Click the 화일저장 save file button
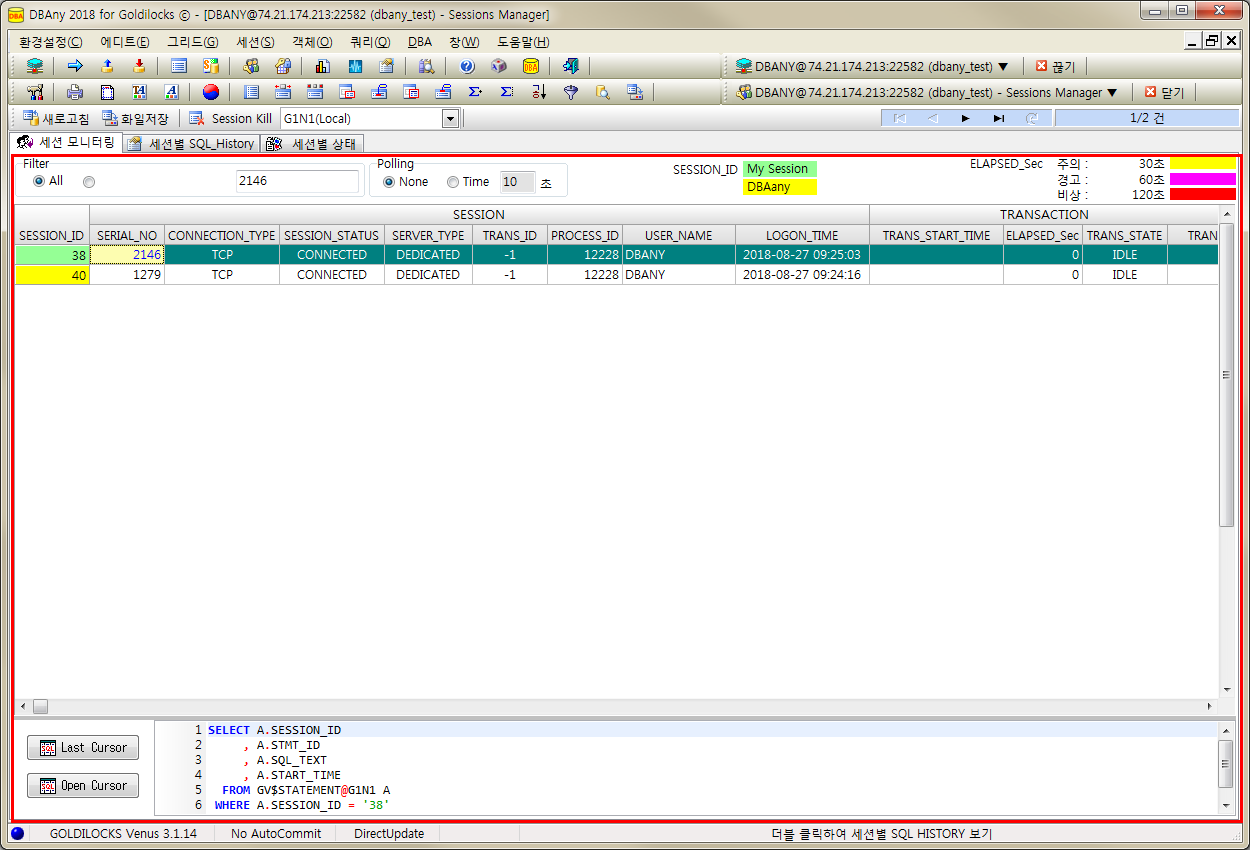Viewport: 1250px width, 850px height. [x=136, y=118]
